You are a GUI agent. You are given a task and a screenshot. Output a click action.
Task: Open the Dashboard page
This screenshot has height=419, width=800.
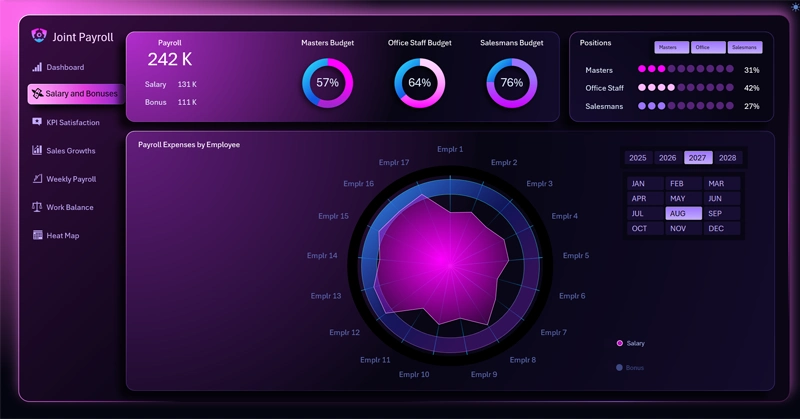[65, 67]
